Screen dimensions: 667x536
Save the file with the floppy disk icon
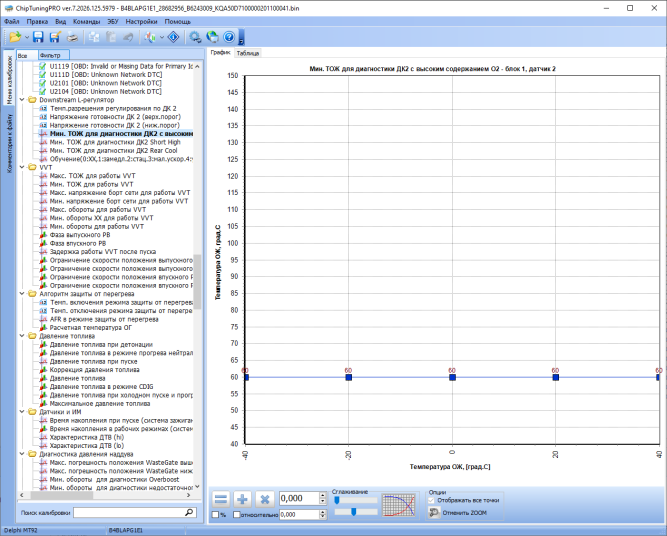pyautogui.click(x=38, y=37)
